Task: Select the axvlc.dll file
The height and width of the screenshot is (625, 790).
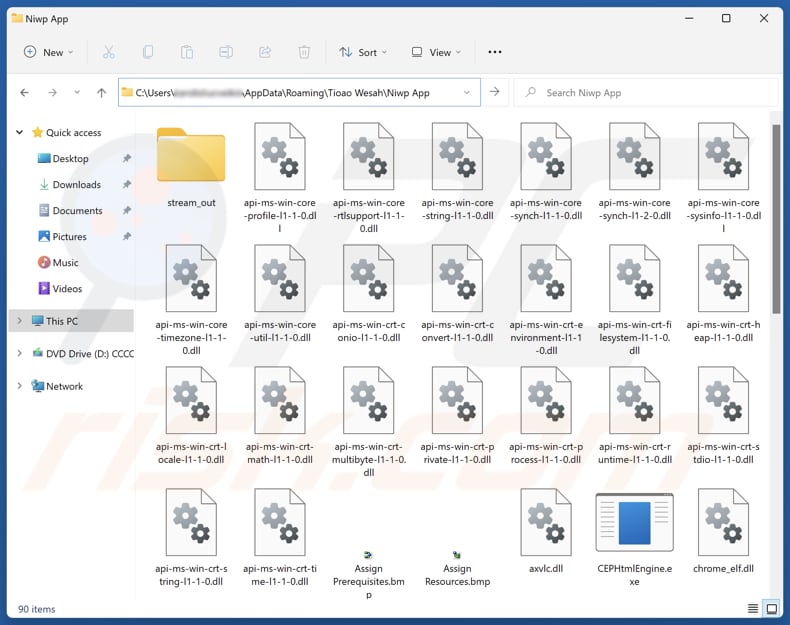Action: [546, 531]
